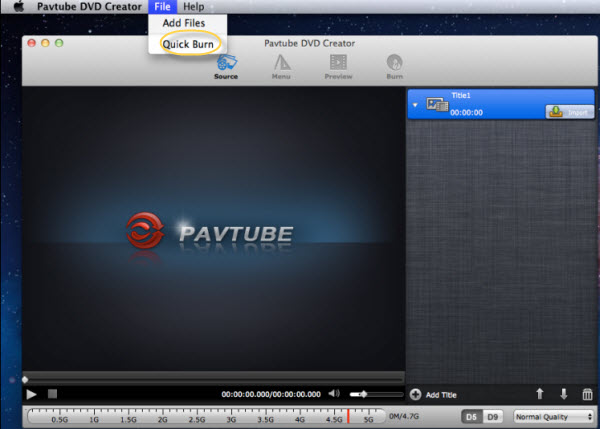Viewport: 600px width, 429px height.
Task: Delete the title with the trash icon
Action: 587,394
